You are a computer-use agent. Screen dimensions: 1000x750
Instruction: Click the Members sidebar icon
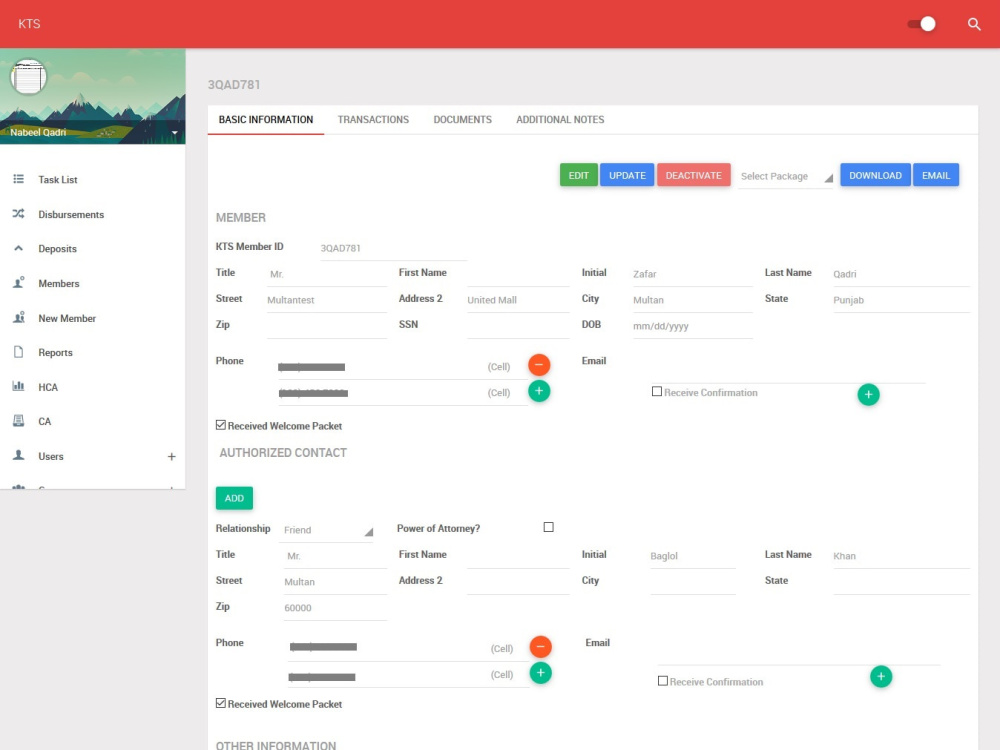click(18, 283)
